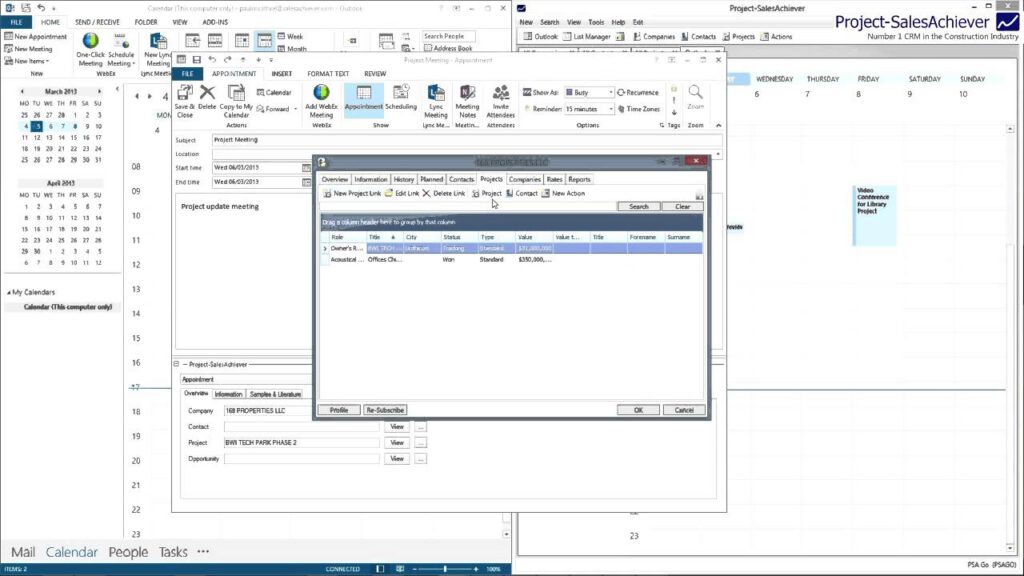1024x576 pixels.
Task: Open Address Book in Outlook ribbon
Action: (x=448, y=48)
